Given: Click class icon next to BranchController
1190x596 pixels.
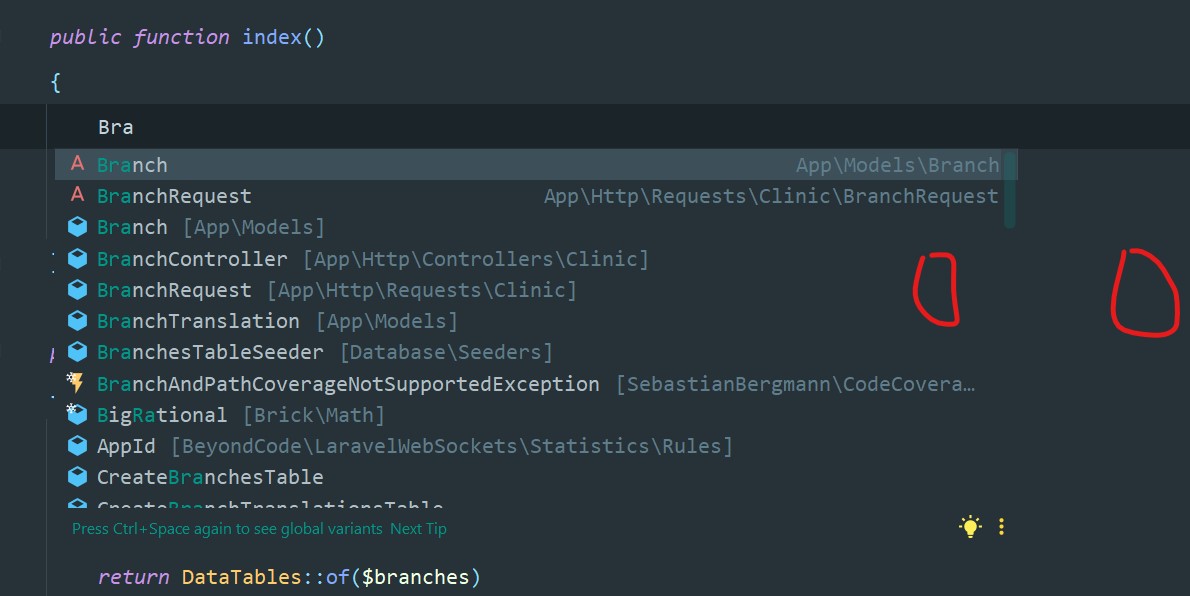Looking at the screenshot, I should click(77, 258).
